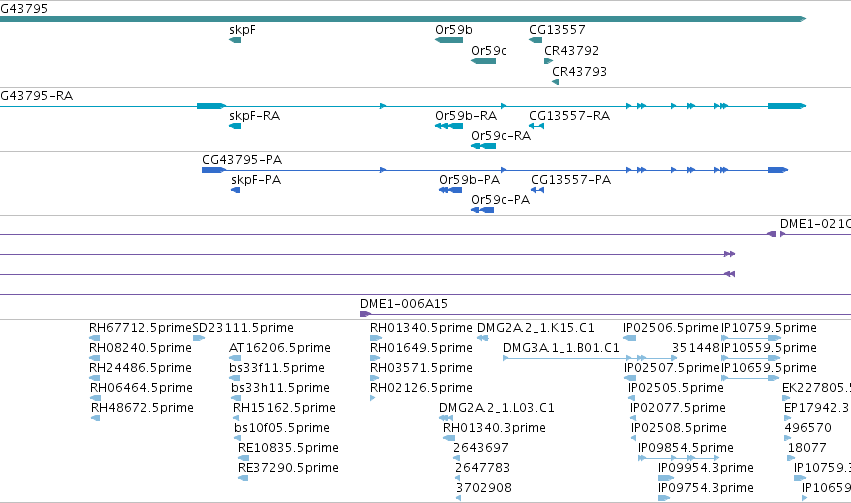Viewport: 851px width, 503px height.
Task: Click the skpF-PA protein label
Action: (x=256, y=180)
